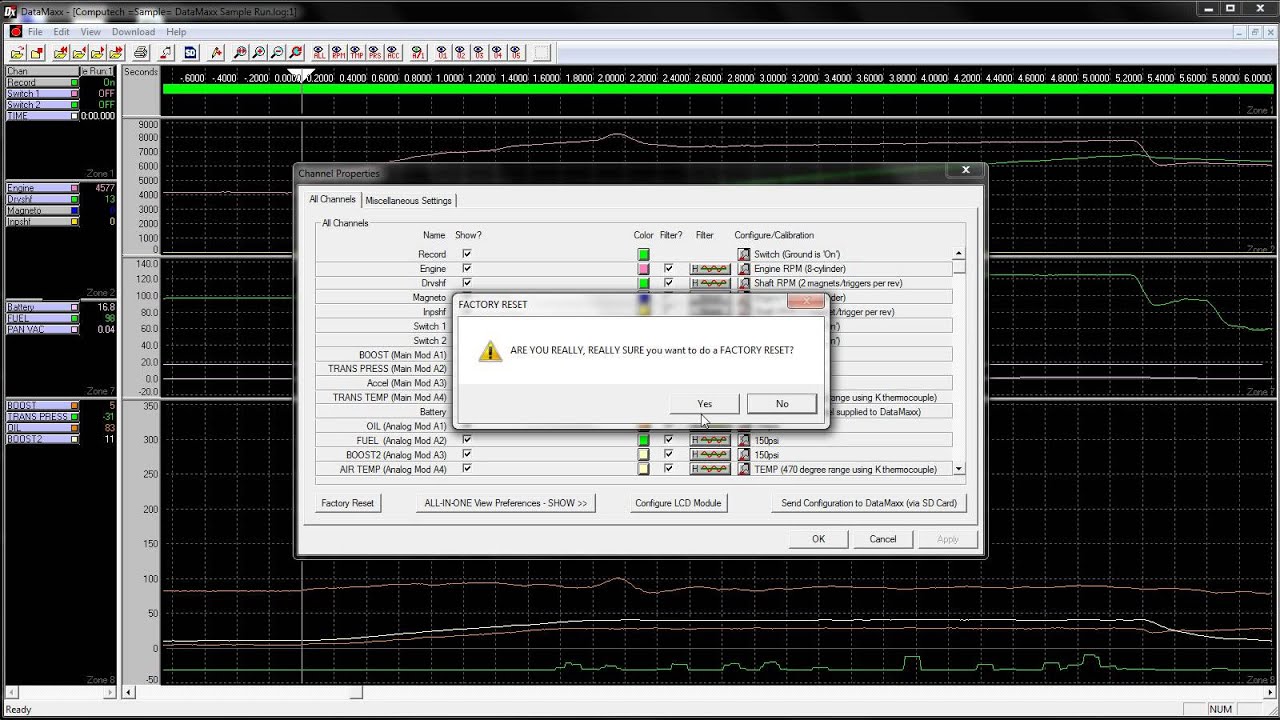Click the eye icon labeled RPM

338,52
